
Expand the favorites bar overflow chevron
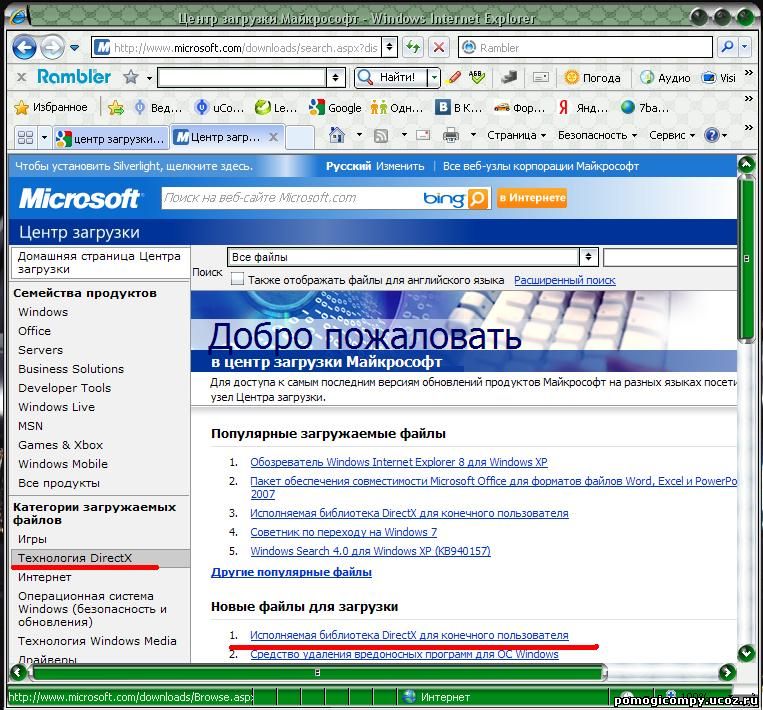click(x=748, y=98)
